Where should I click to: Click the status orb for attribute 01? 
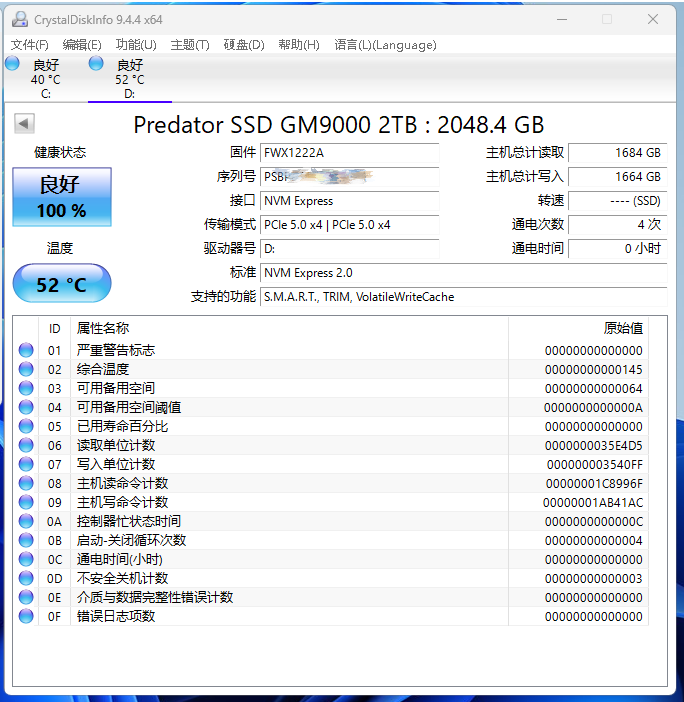click(26, 350)
